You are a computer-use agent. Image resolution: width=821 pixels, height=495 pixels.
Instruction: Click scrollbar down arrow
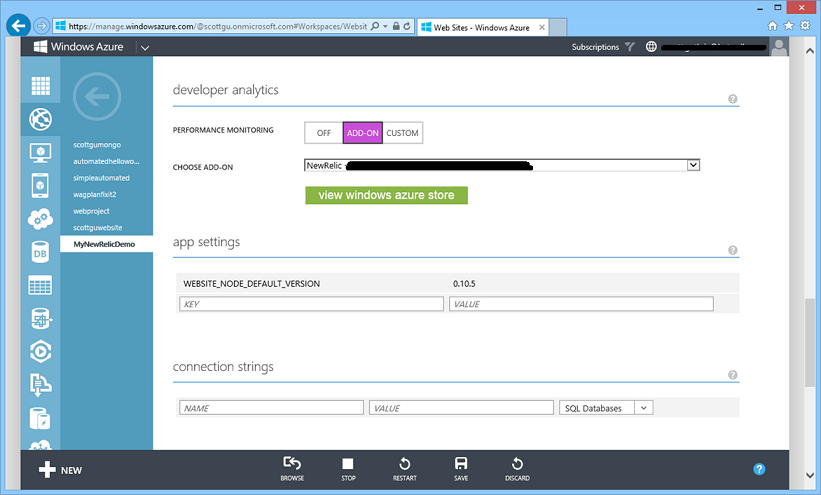pos(809,476)
